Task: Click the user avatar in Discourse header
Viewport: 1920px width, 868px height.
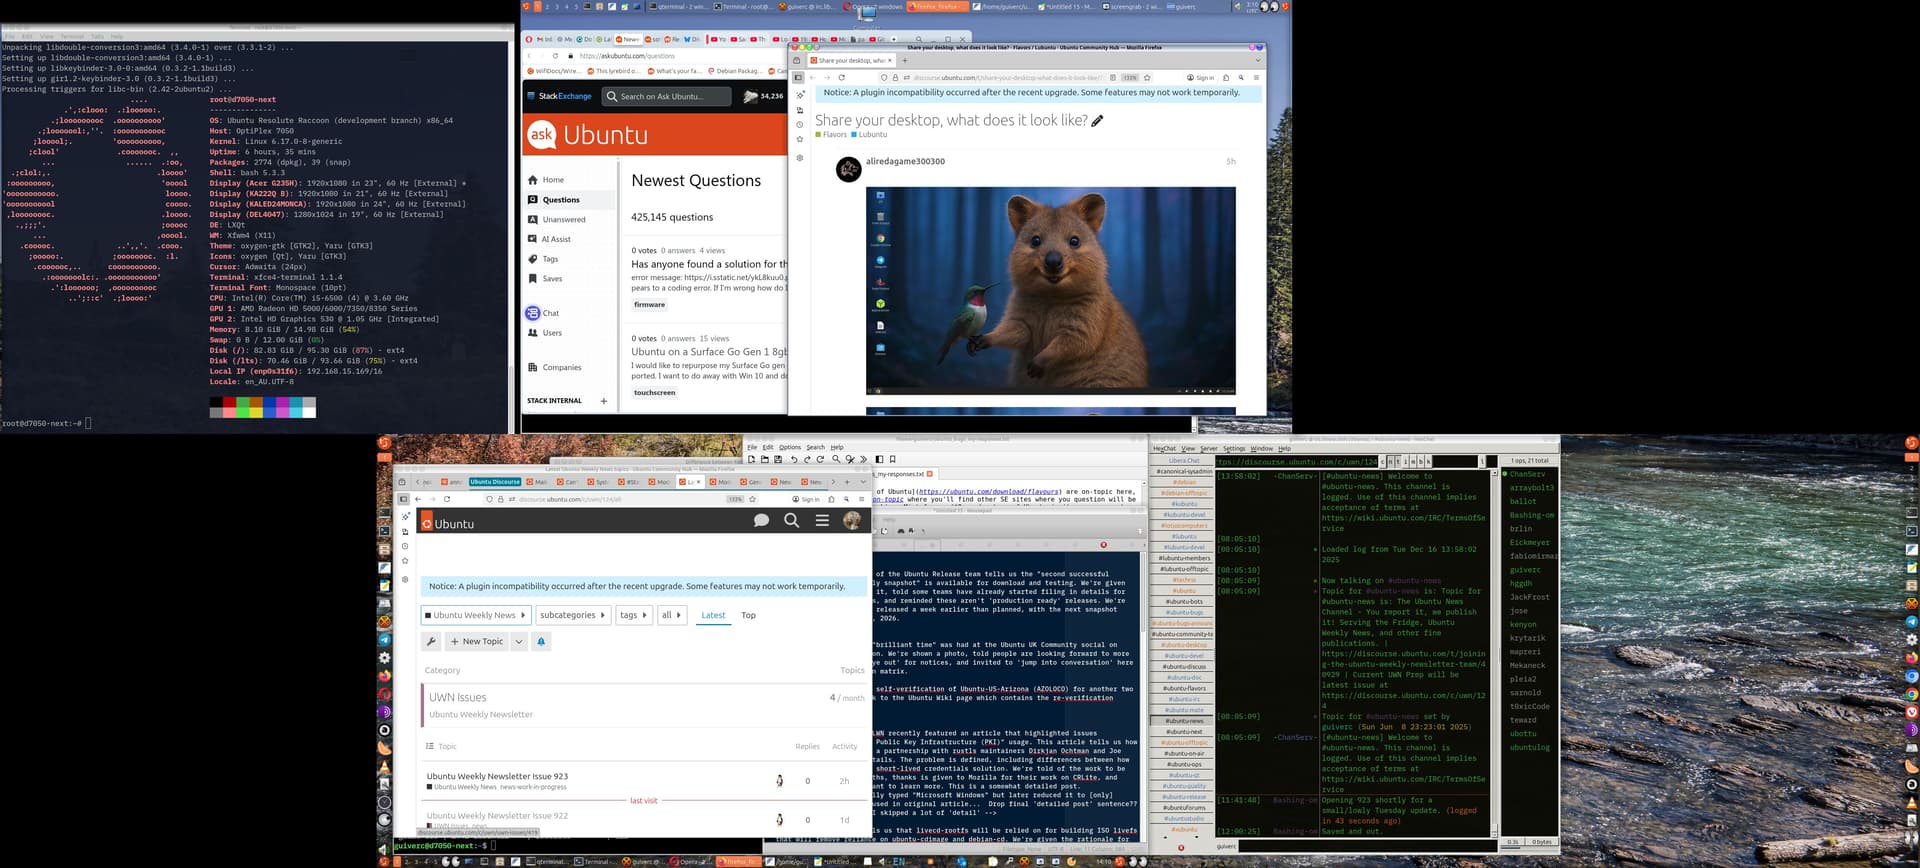Action: click(x=852, y=520)
